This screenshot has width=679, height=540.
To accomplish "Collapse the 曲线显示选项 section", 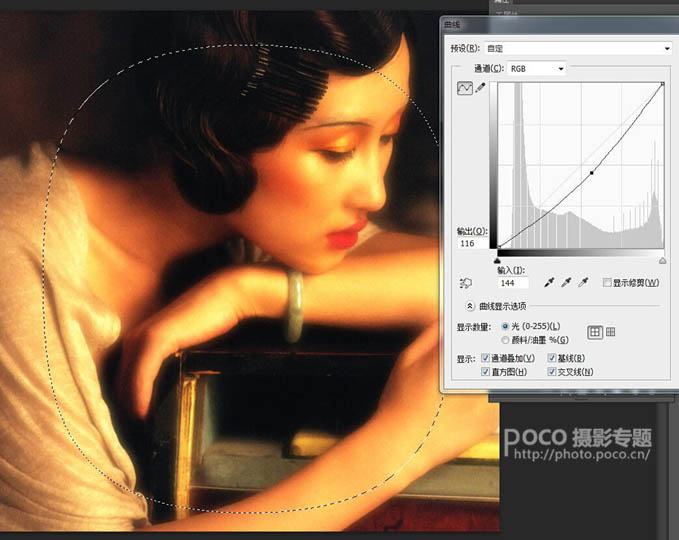I will tap(470, 307).
